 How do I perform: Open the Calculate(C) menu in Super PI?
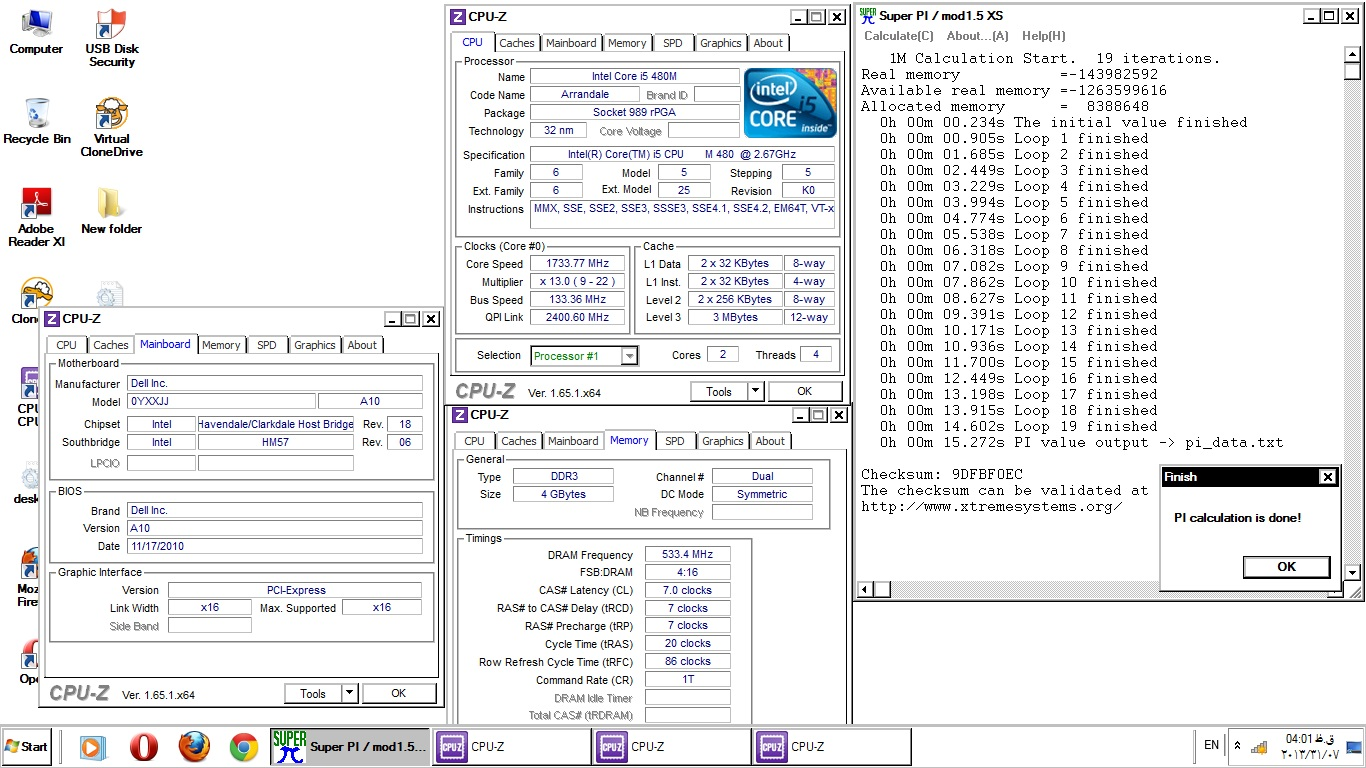click(899, 36)
